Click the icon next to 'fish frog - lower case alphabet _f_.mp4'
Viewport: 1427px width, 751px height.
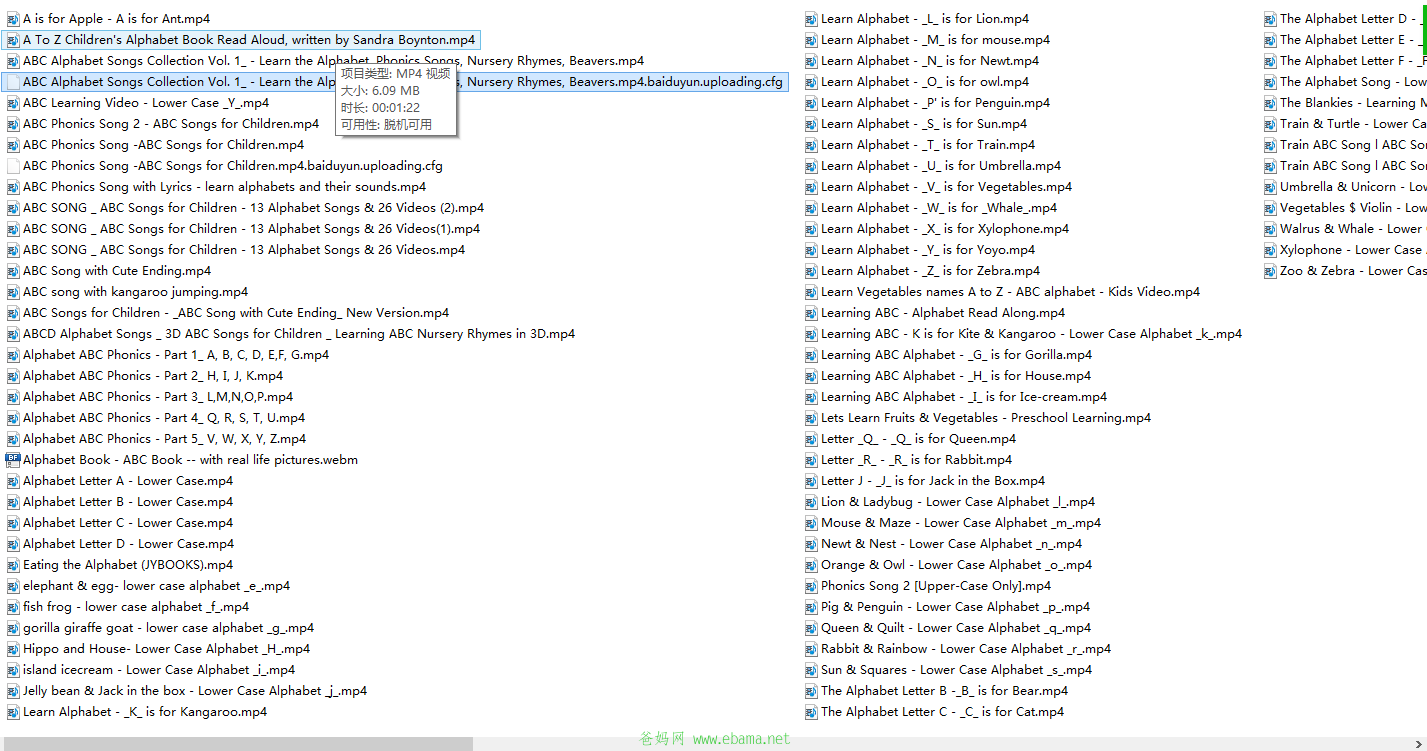[x=13, y=607]
